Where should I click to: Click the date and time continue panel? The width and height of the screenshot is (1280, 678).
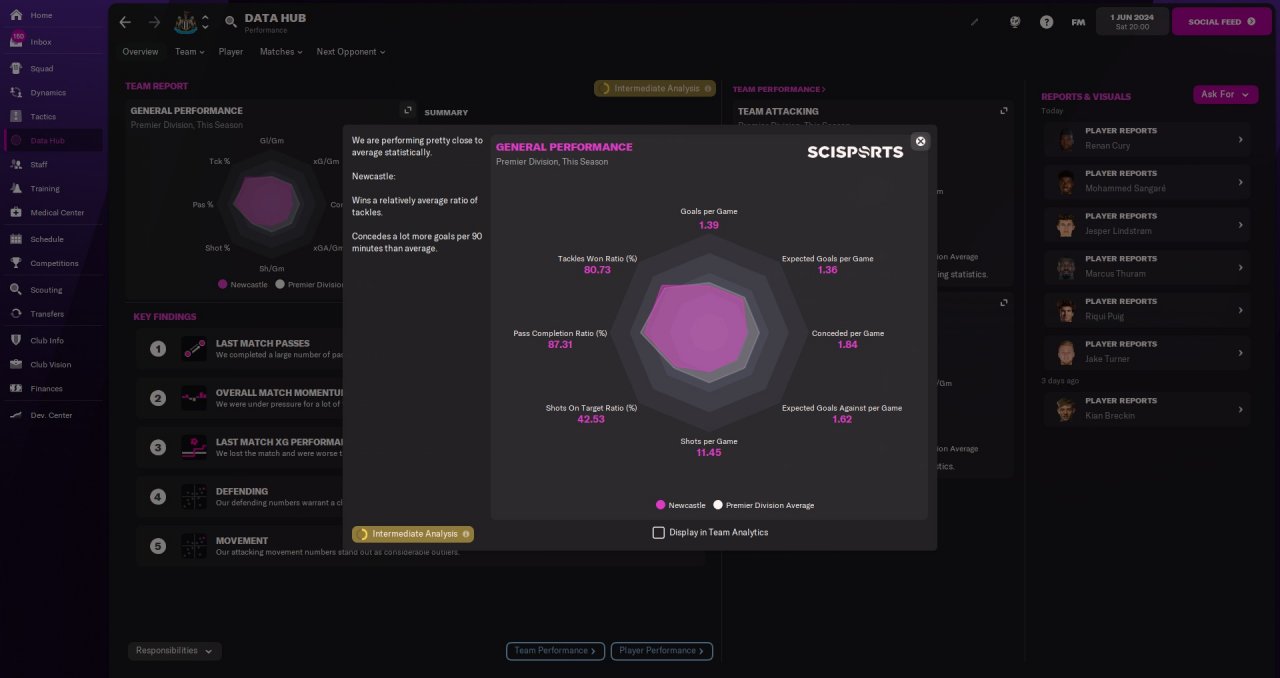[x=1131, y=21]
